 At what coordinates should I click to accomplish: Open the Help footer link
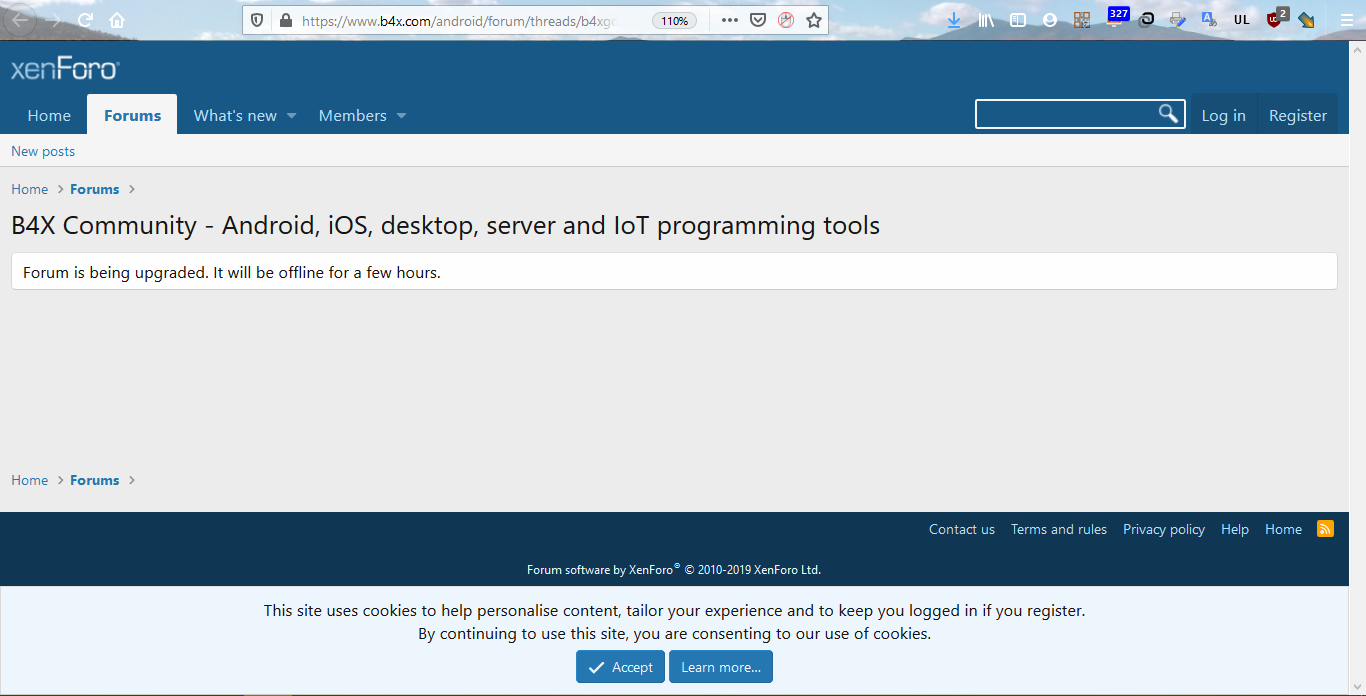point(1235,529)
